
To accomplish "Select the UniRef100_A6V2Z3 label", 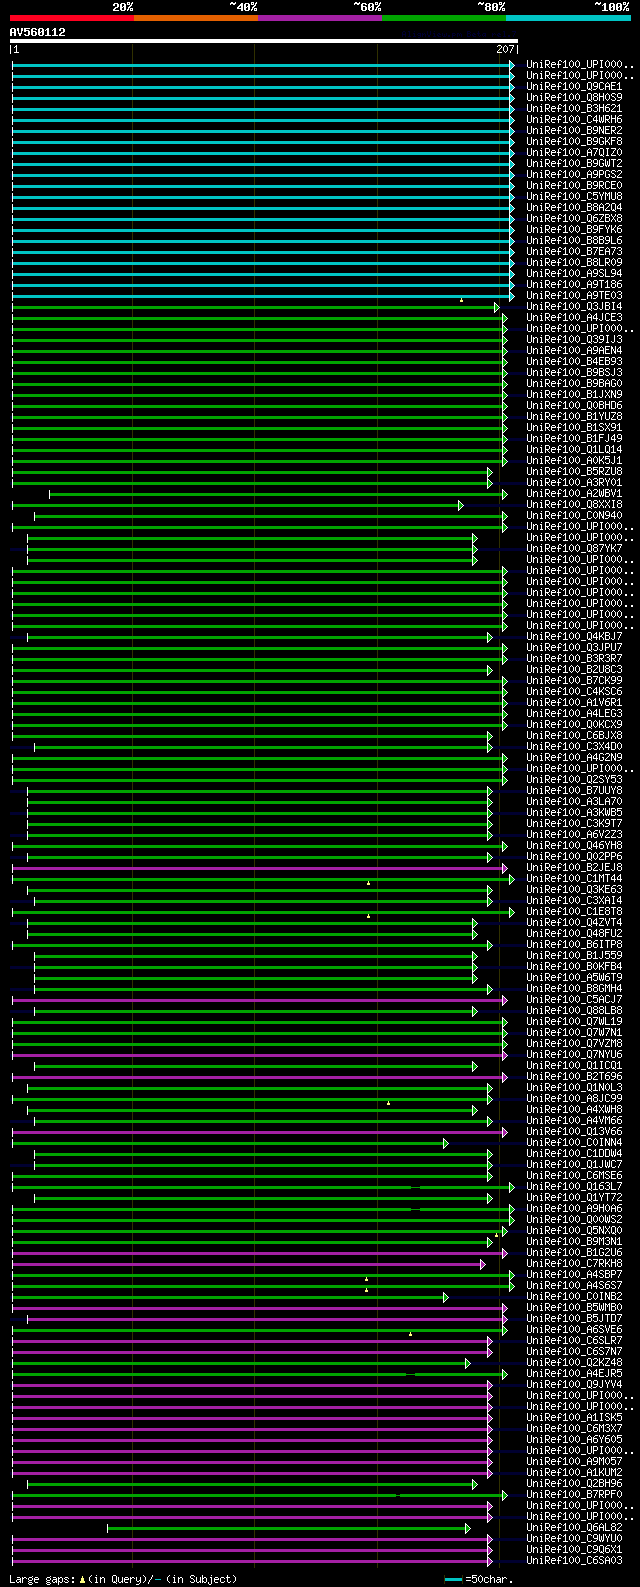I will pos(574,835).
